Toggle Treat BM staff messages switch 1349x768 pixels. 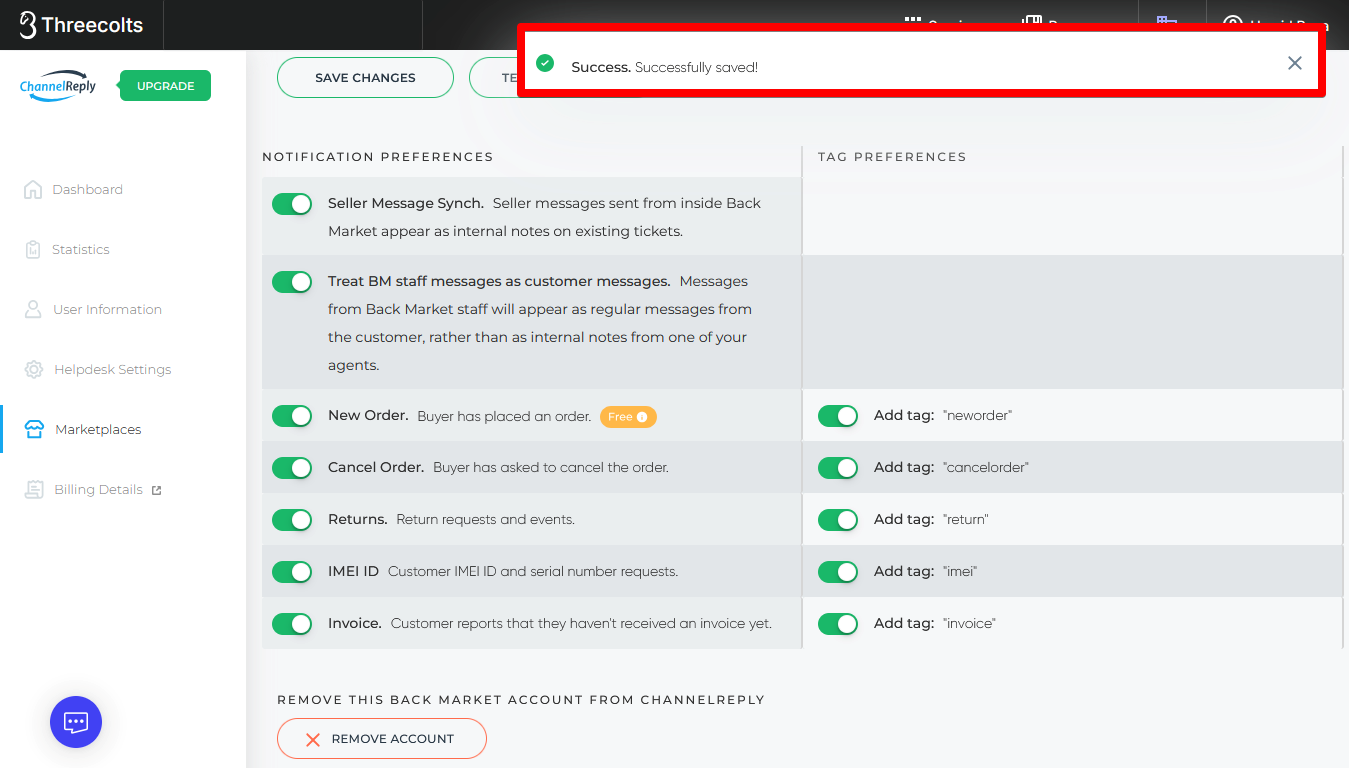pos(292,282)
